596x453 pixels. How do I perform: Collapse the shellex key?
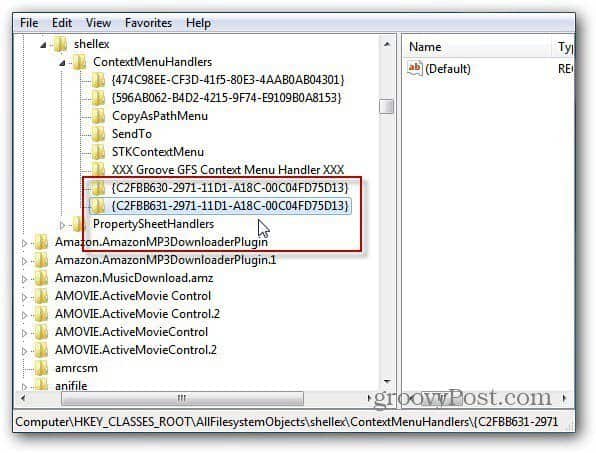pyautogui.click(x=43, y=45)
